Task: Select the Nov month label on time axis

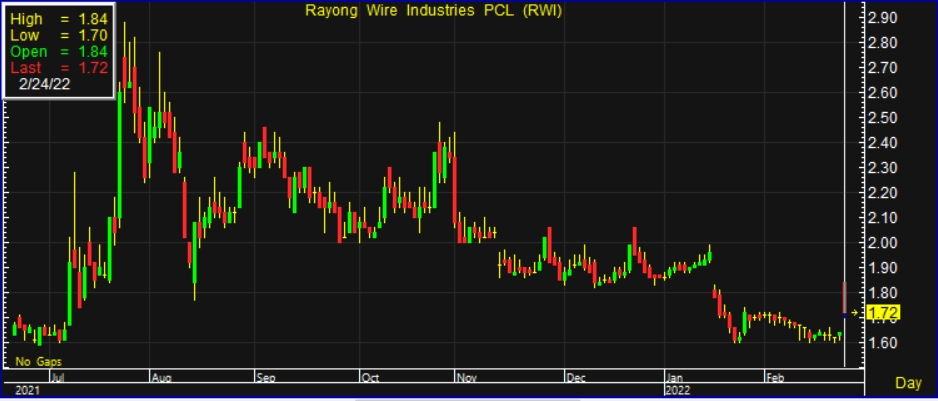Action: click(466, 378)
